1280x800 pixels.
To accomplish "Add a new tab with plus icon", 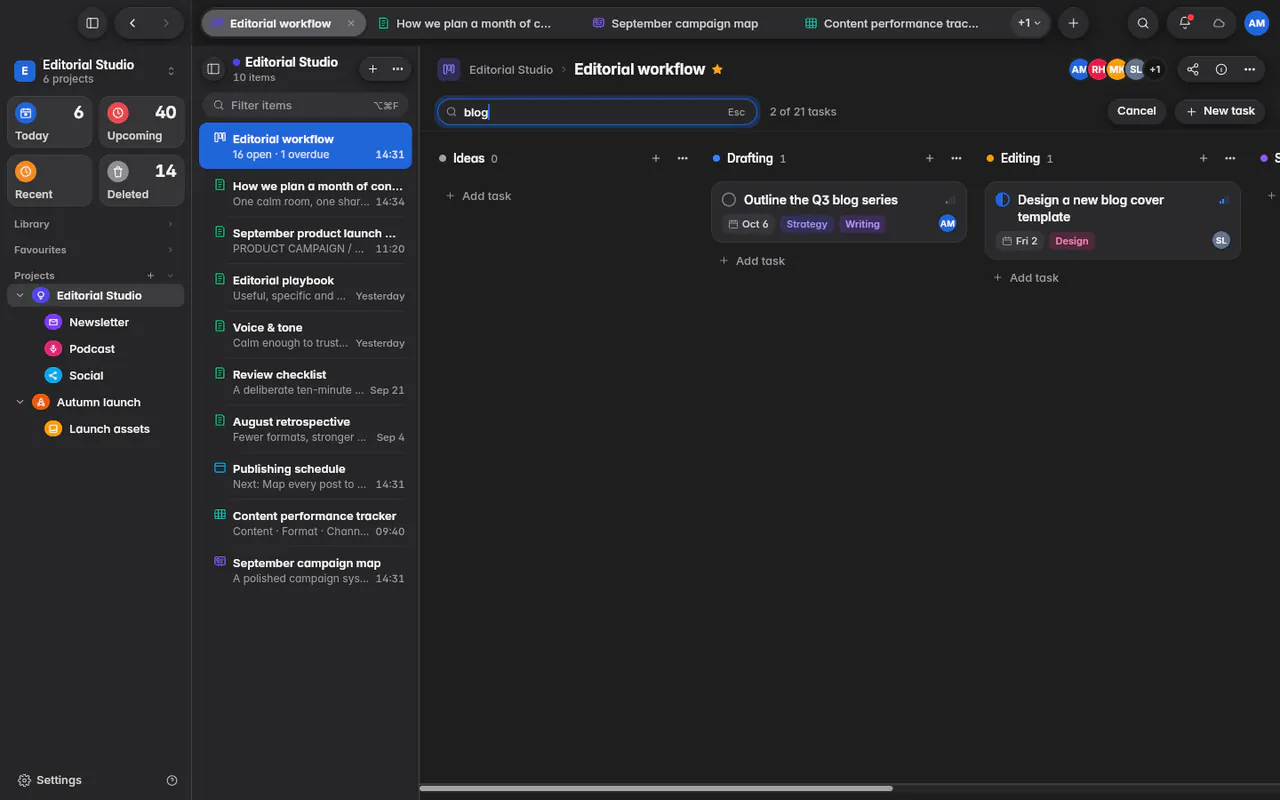I will coord(1073,23).
